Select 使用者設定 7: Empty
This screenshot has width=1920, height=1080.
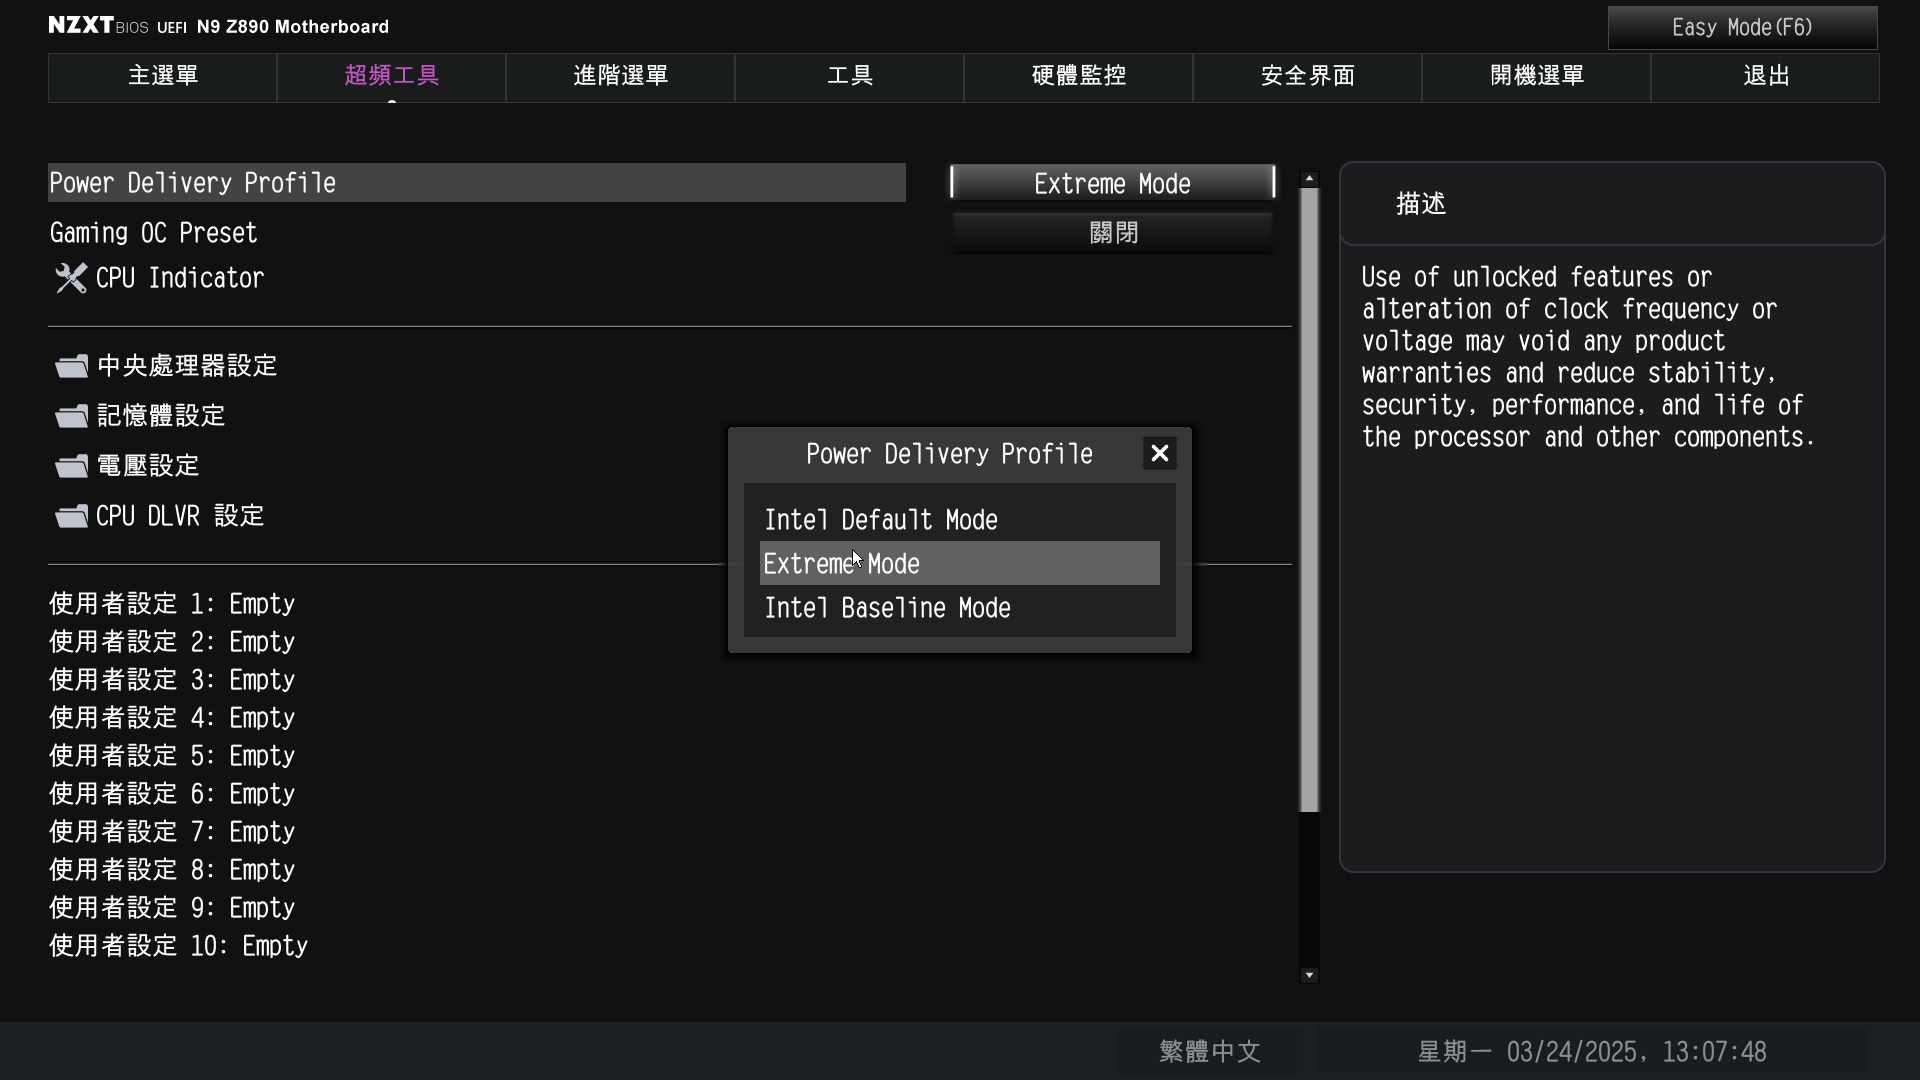pos(172,832)
